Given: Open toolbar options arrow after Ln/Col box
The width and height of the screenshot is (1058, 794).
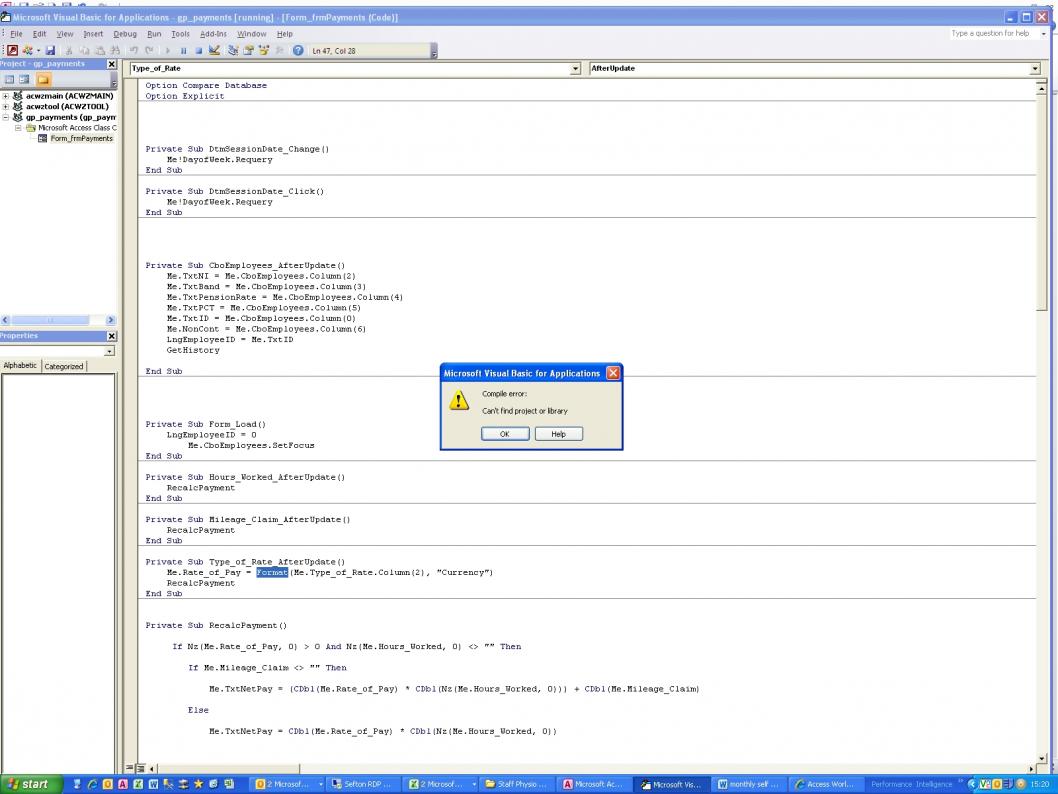Looking at the screenshot, I should [x=434, y=51].
